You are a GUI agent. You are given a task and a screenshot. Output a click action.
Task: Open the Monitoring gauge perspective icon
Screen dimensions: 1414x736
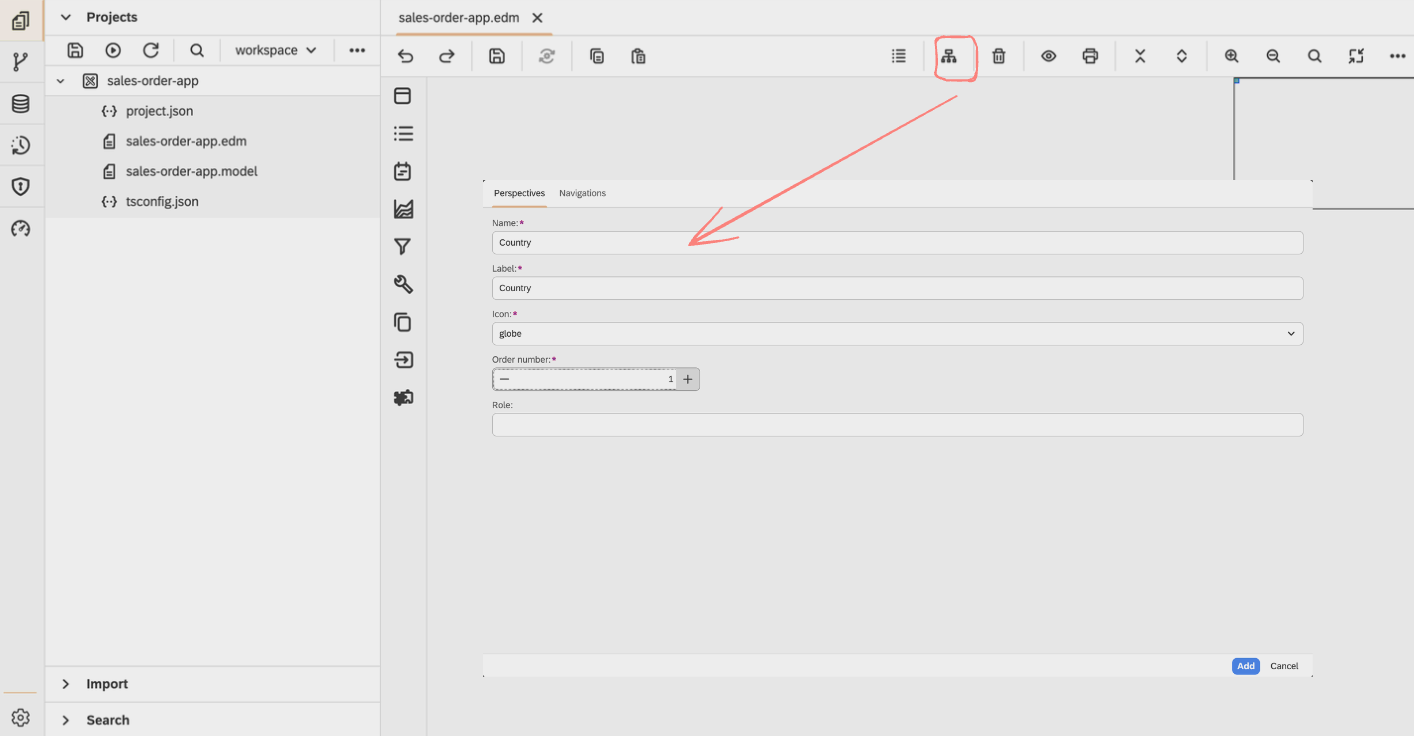tap(21, 229)
